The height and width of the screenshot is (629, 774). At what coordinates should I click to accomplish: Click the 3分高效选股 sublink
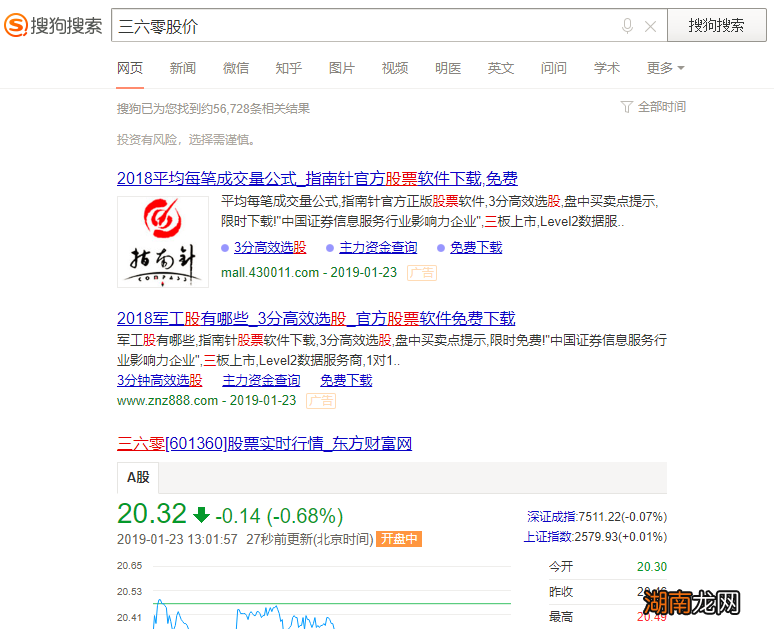(x=270, y=247)
